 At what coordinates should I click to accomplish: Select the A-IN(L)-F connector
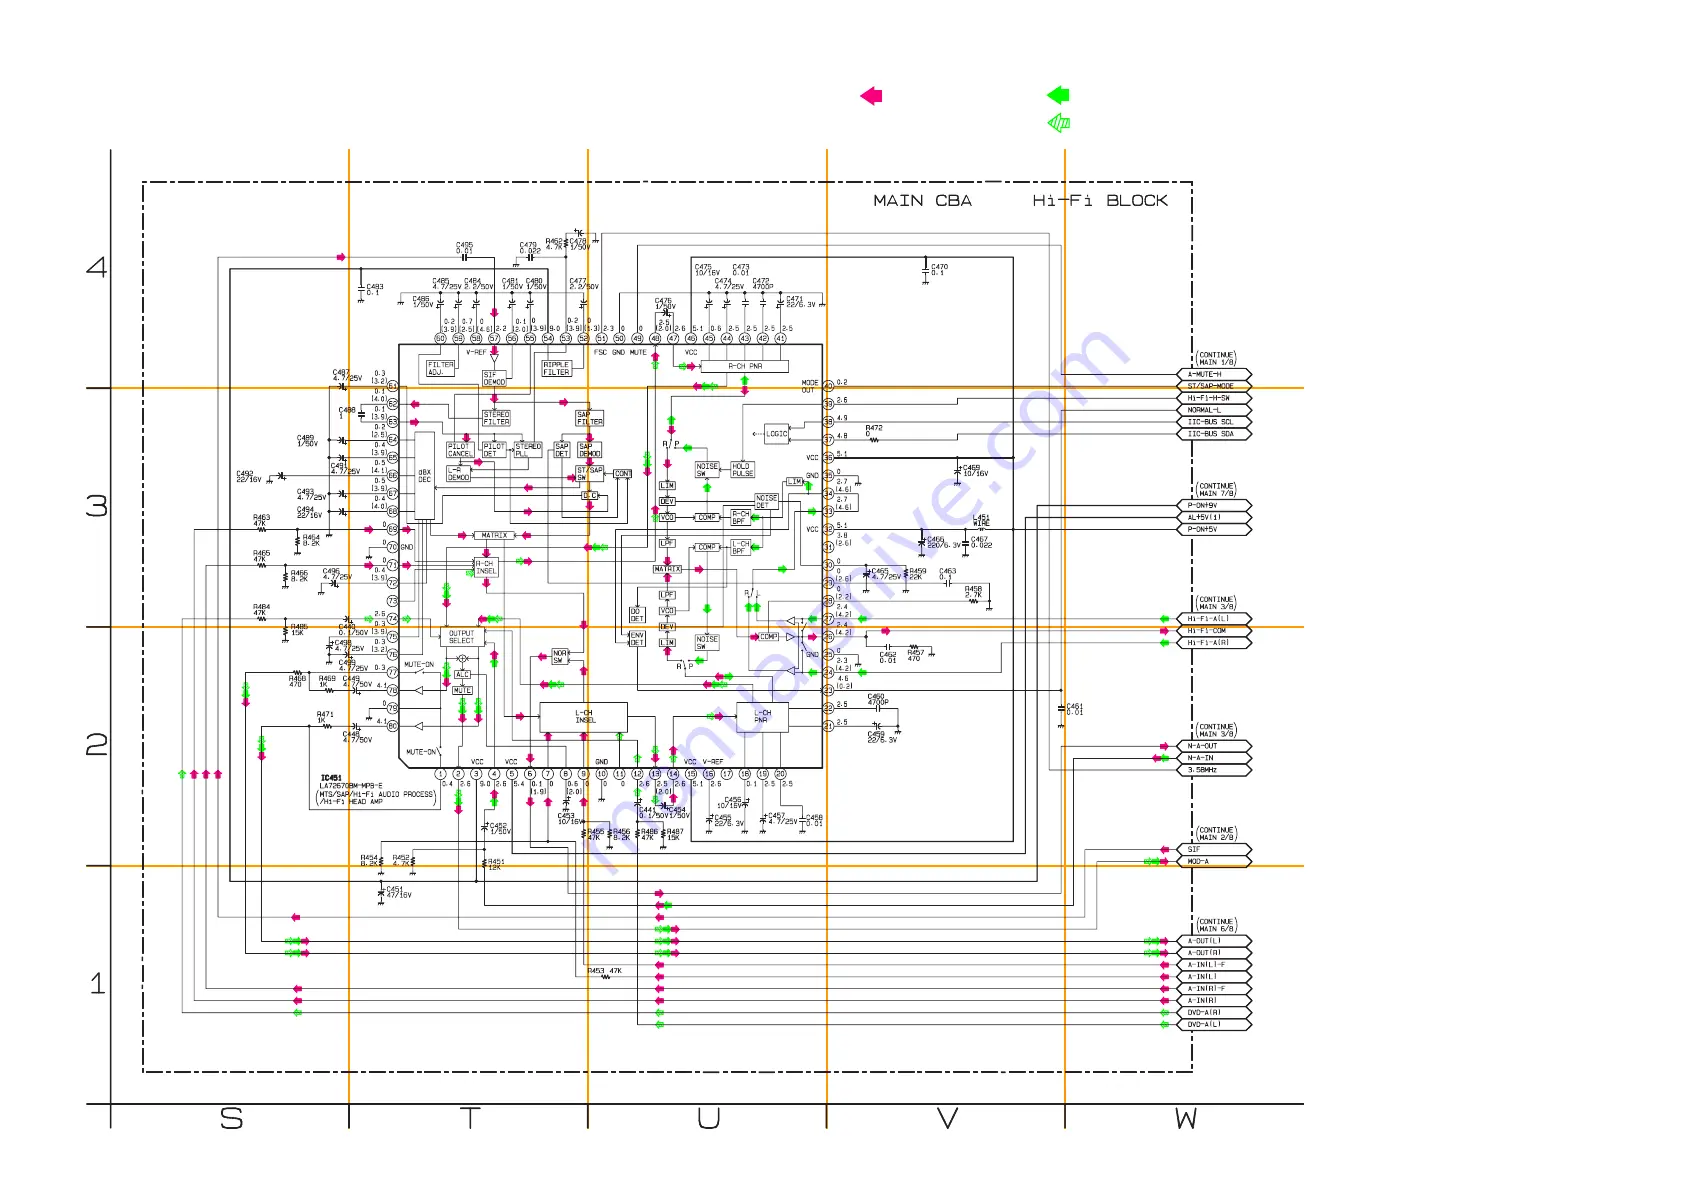click(1213, 965)
